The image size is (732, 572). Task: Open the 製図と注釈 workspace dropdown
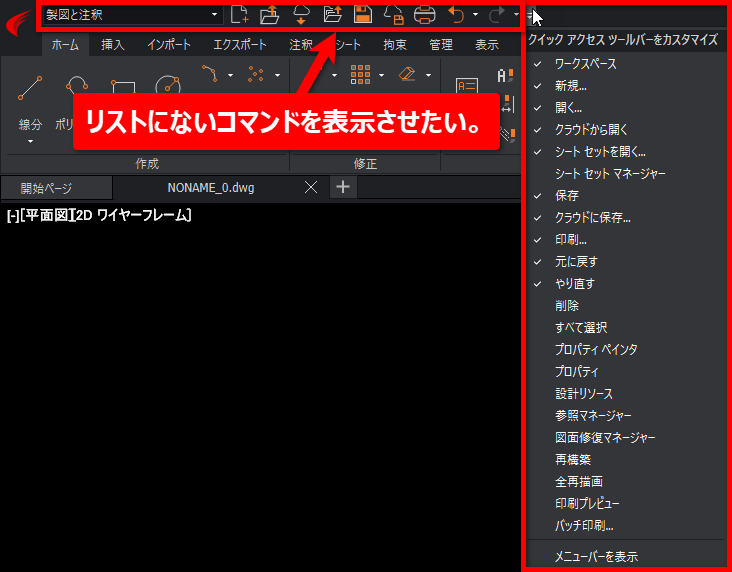[x=131, y=14]
